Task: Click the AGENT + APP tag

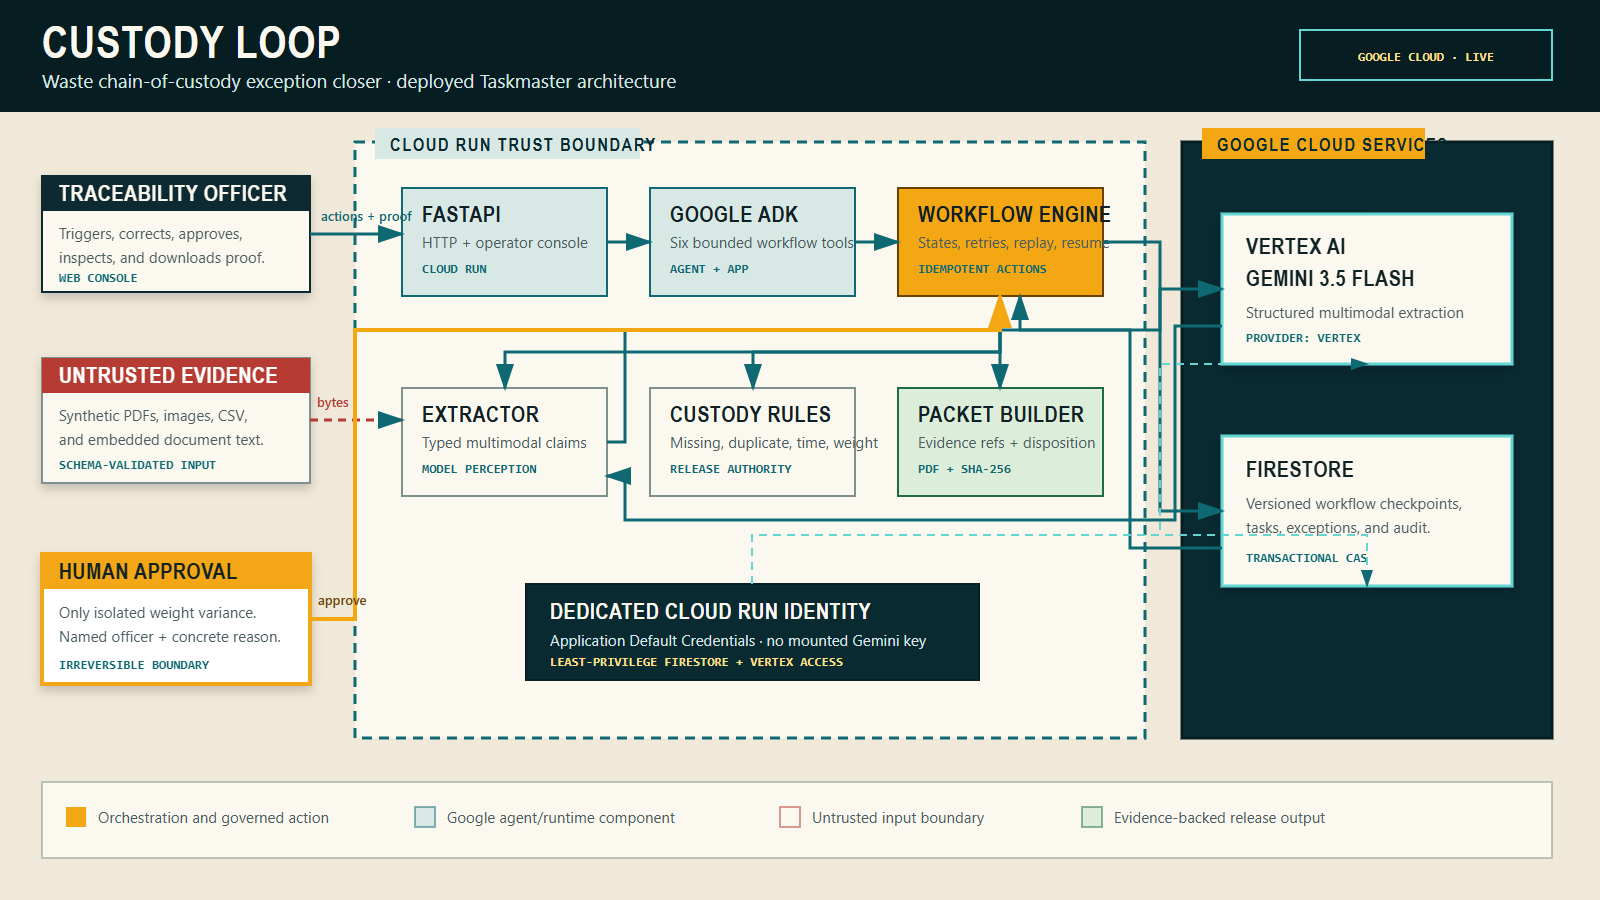Action: pos(709,269)
